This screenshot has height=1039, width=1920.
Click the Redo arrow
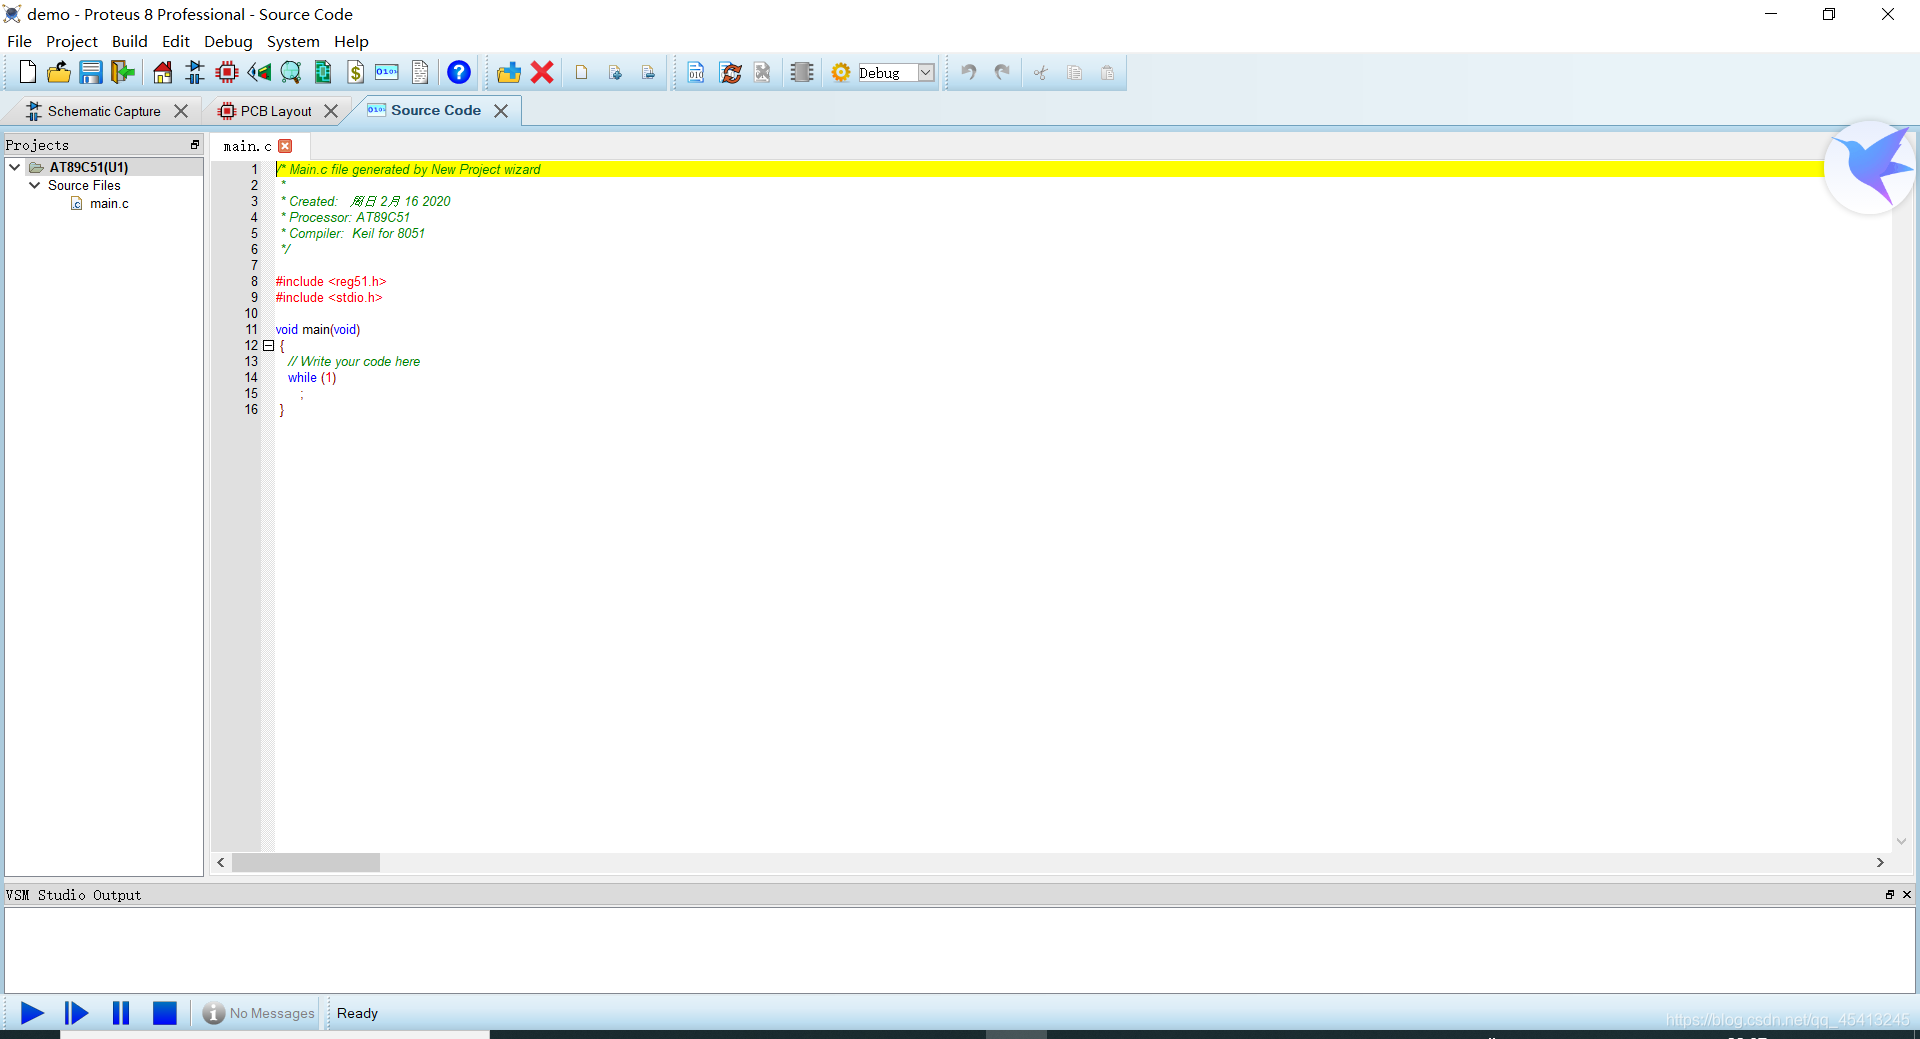(1002, 72)
